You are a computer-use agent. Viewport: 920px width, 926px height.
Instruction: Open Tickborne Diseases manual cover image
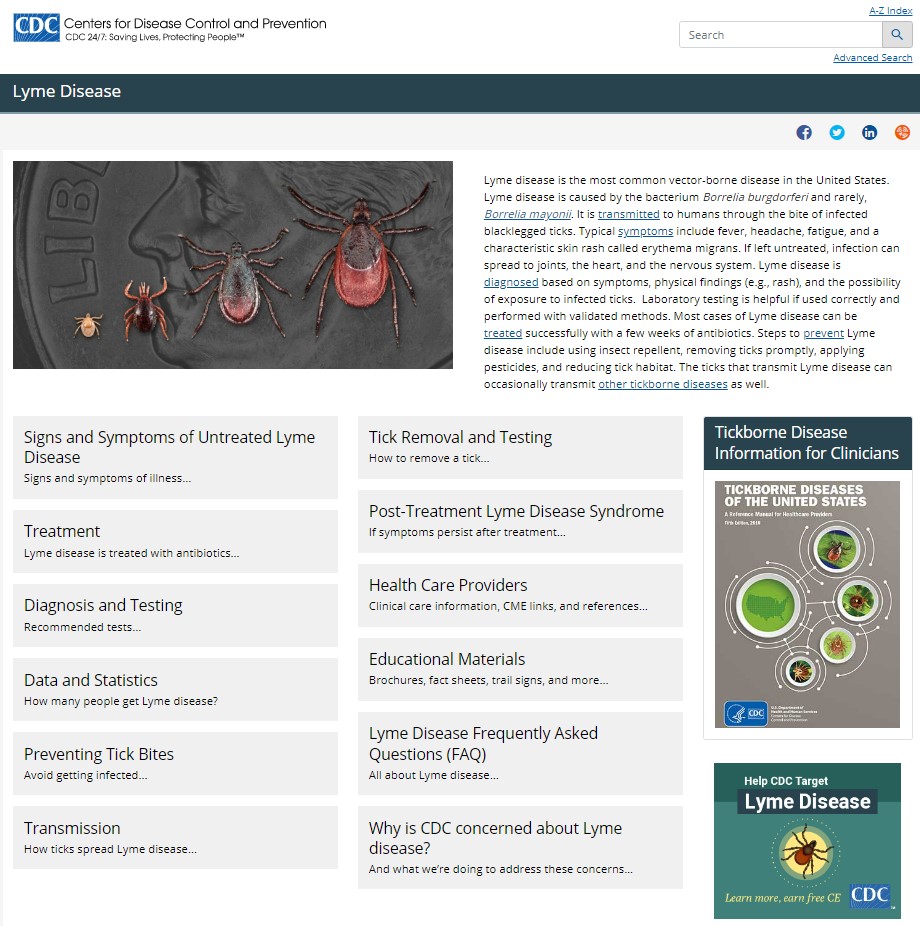(x=807, y=604)
